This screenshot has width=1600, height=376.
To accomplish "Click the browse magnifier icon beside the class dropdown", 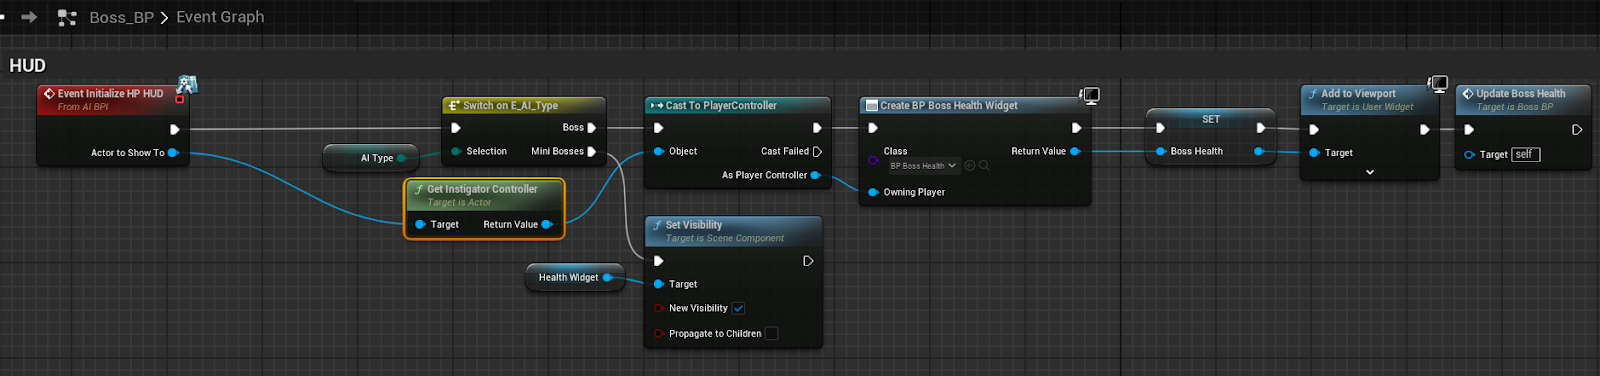I will (x=984, y=166).
